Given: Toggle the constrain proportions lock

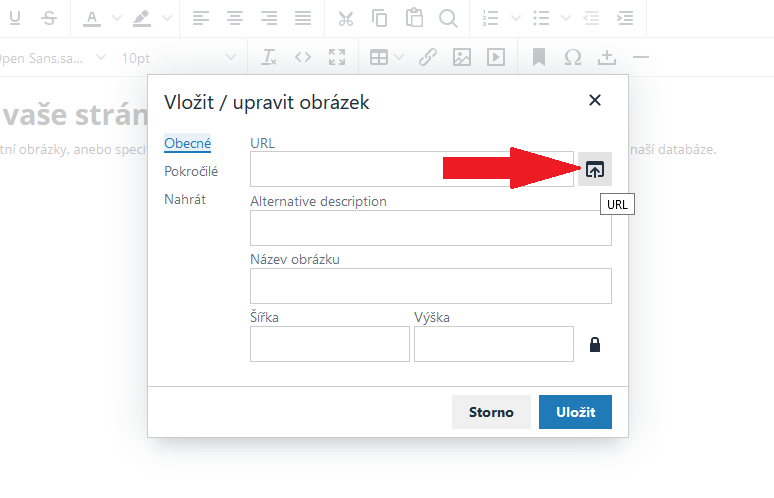Looking at the screenshot, I should (x=595, y=345).
